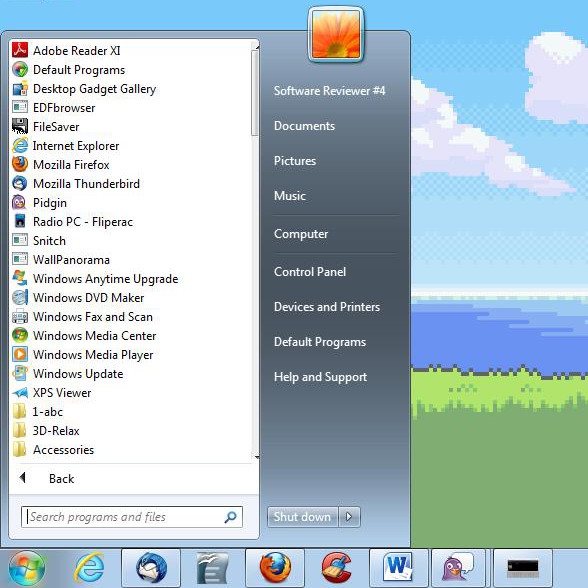Screen dimensions: 588x588
Task: Click the Snitch program icon
Action: click(20, 240)
